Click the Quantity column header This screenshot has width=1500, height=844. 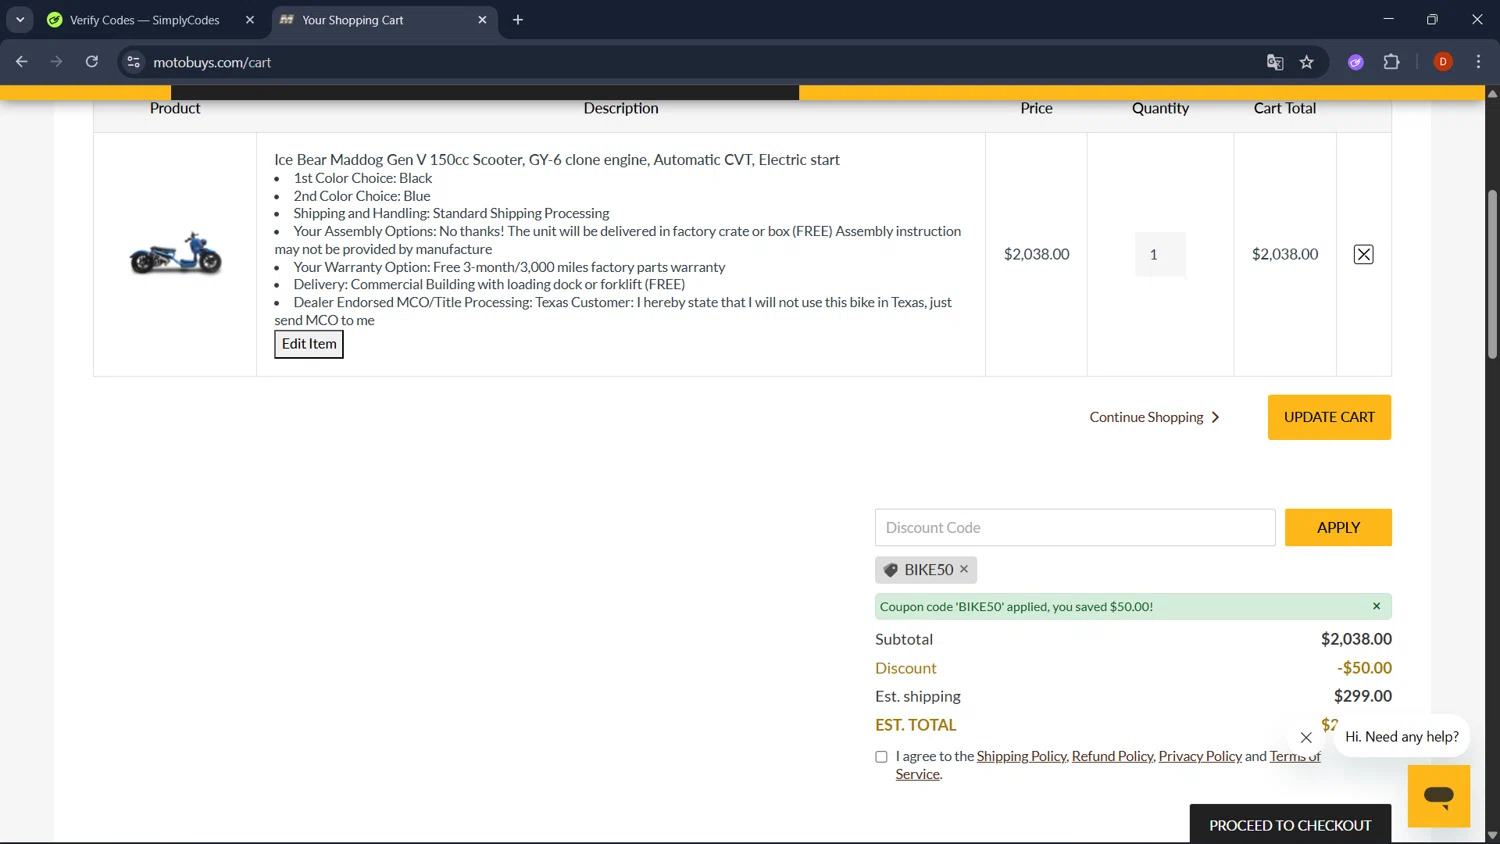(1160, 108)
